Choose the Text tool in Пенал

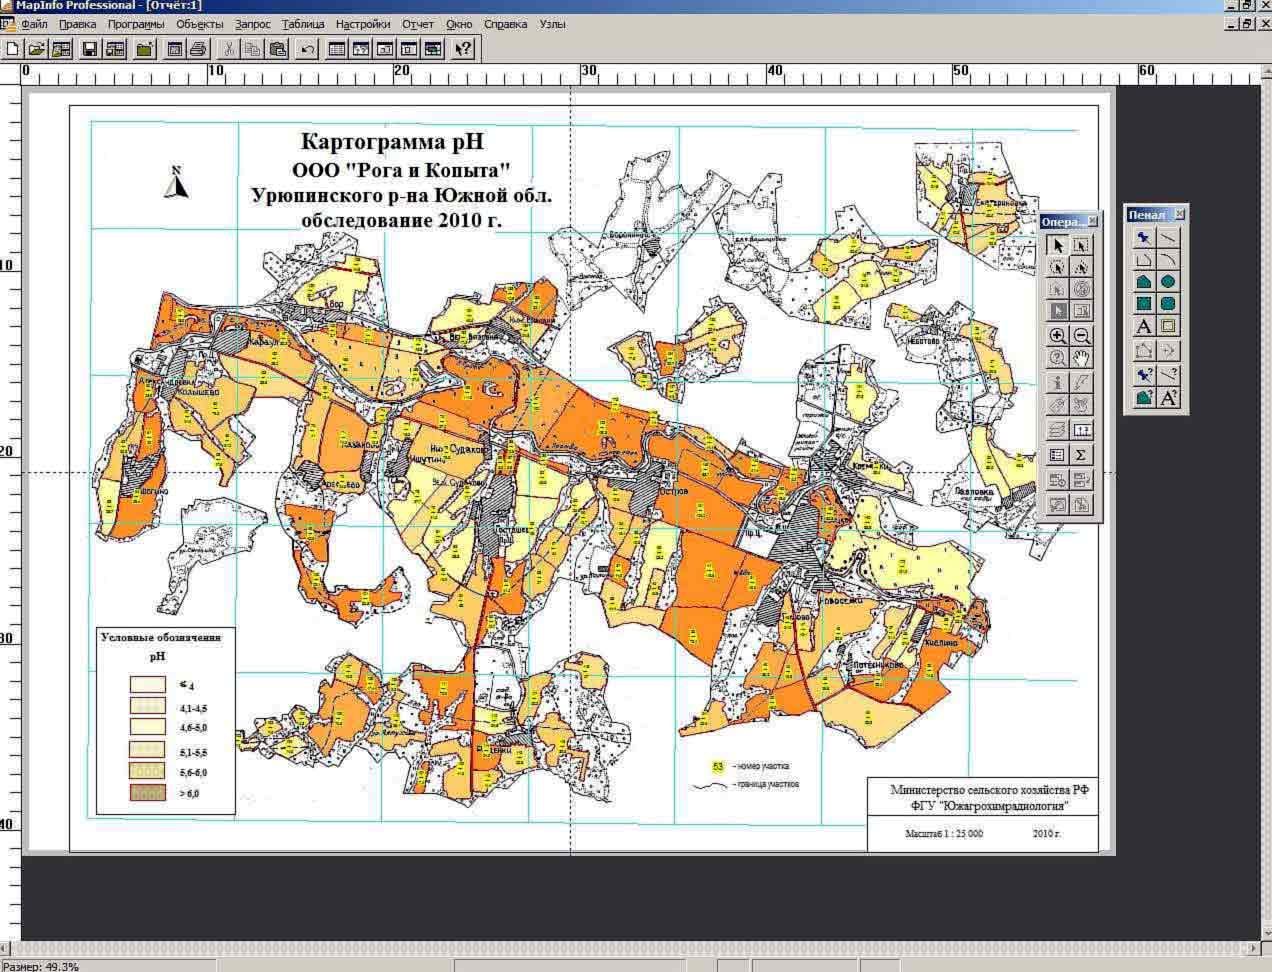pos(1144,326)
